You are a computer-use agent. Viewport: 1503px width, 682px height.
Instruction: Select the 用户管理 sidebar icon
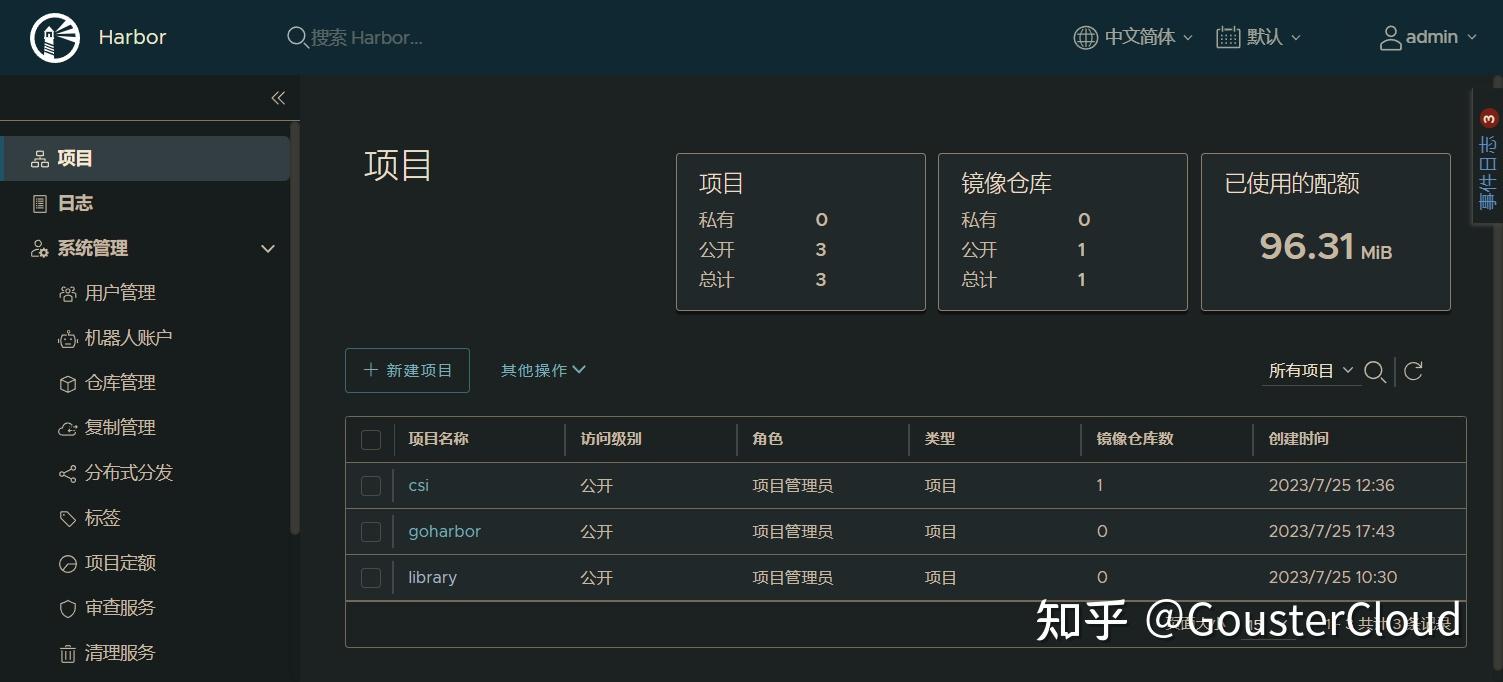pyautogui.click(x=66, y=292)
